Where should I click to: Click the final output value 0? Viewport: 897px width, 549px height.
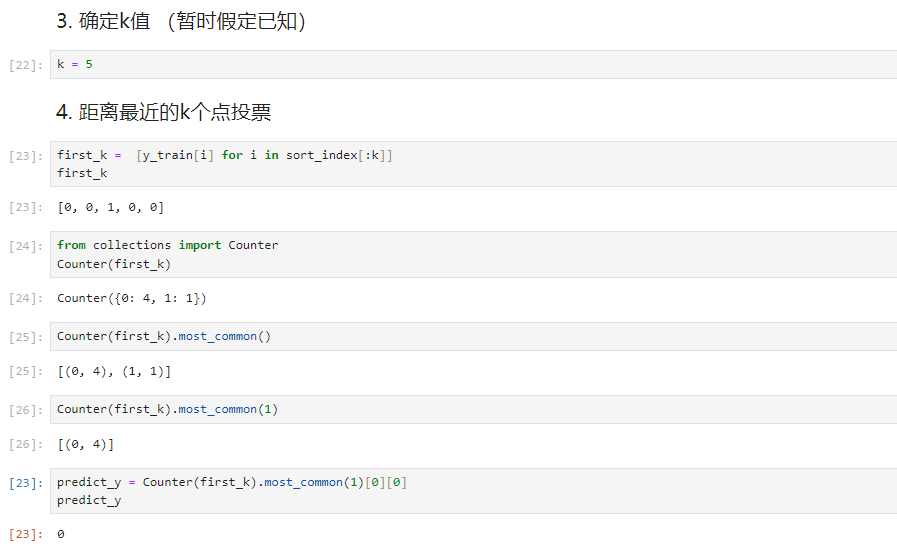click(x=61, y=534)
